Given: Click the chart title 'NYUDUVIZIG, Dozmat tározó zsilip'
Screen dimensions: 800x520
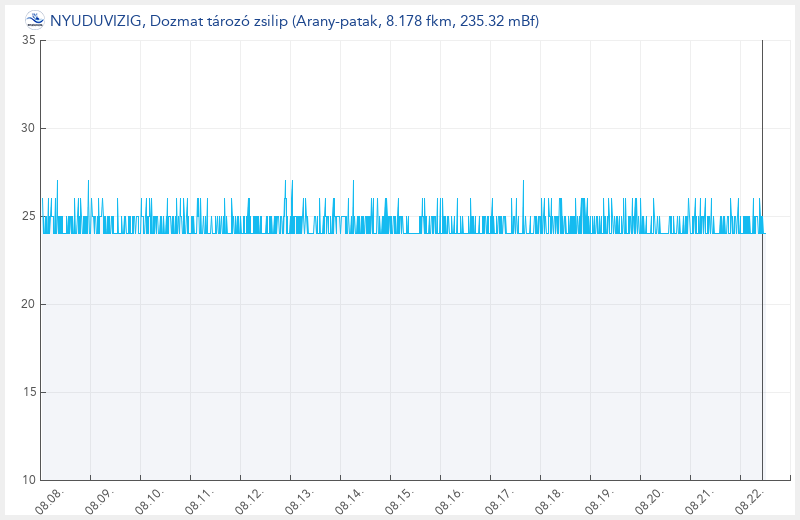Looking at the screenshot, I should click(x=169, y=21).
